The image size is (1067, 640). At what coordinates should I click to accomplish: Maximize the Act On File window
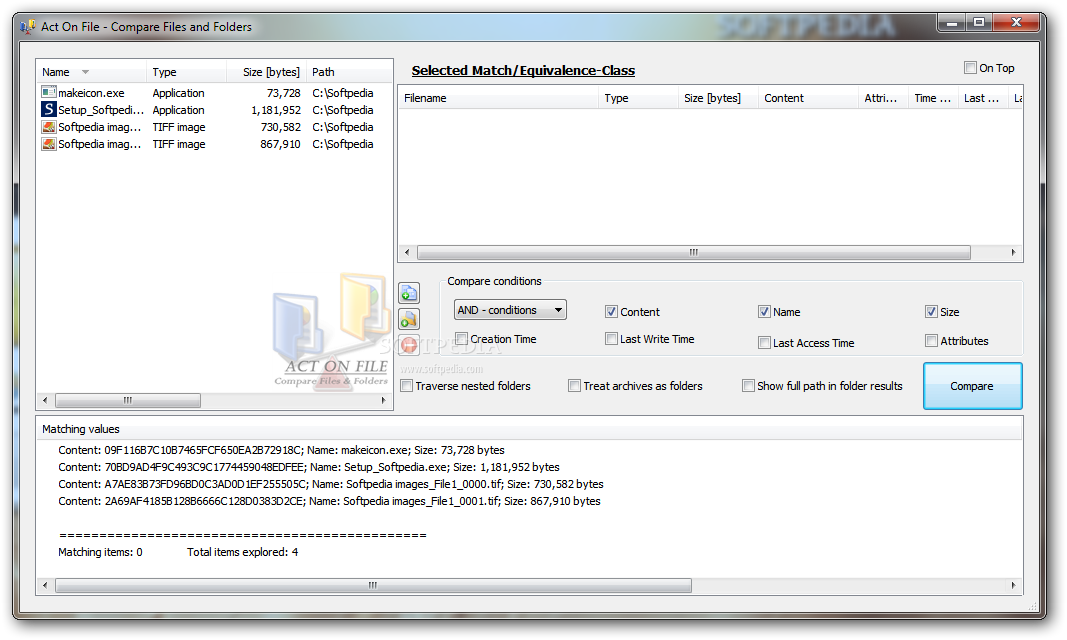[979, 22]
